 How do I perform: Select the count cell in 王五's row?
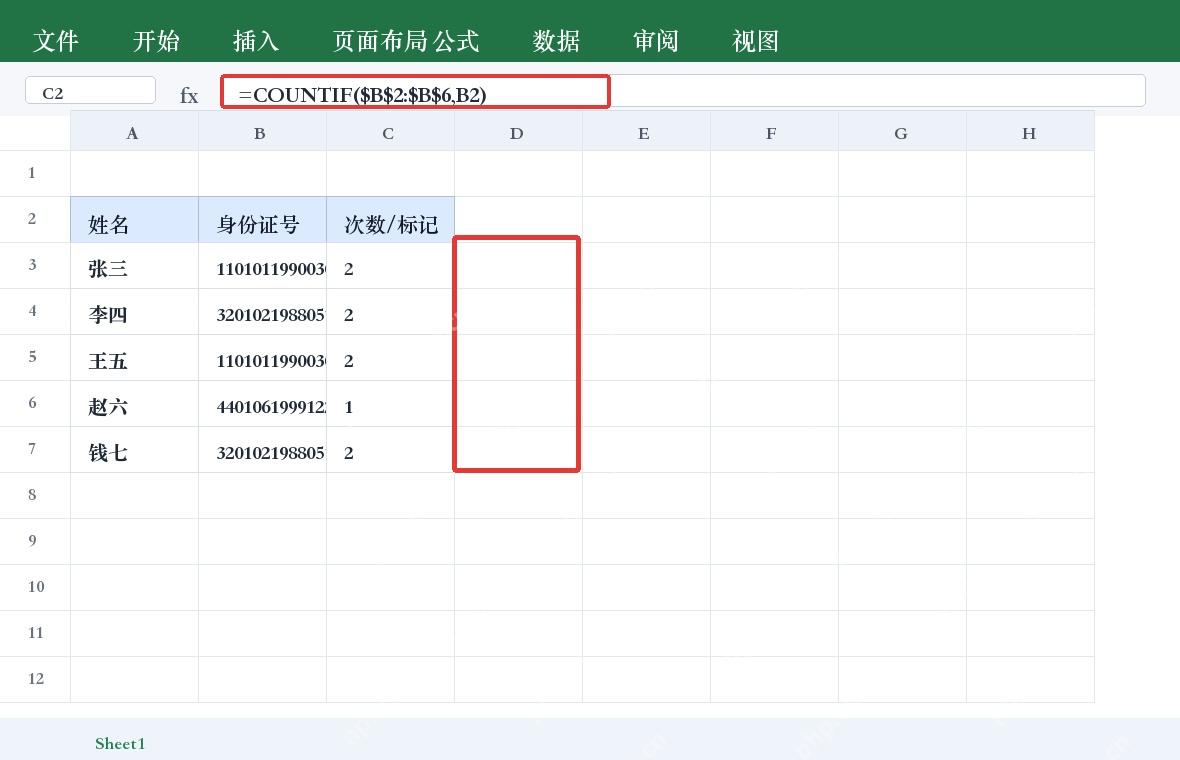coord(390,357)
